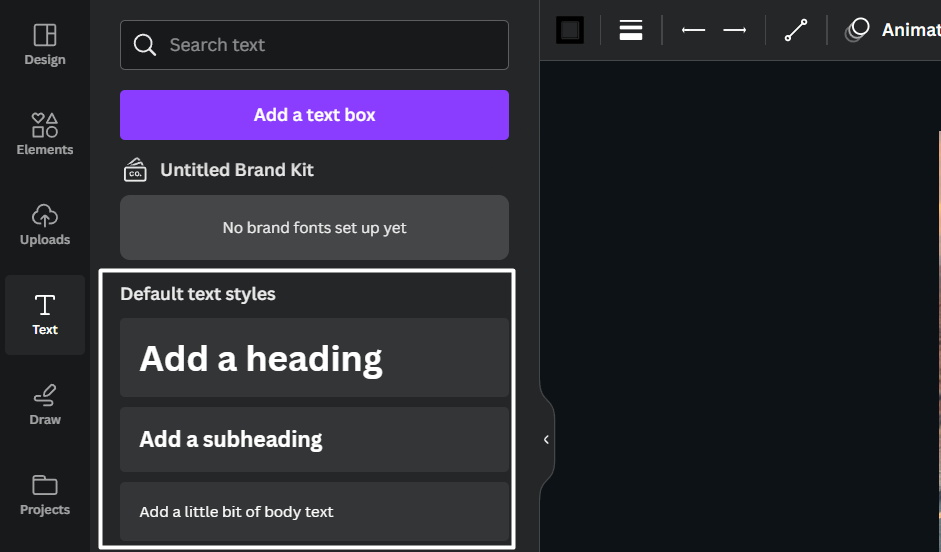This screenshot has width=941, height=552.
Task: Open the Projects folder panel
Action: click(x=45, y=494)
